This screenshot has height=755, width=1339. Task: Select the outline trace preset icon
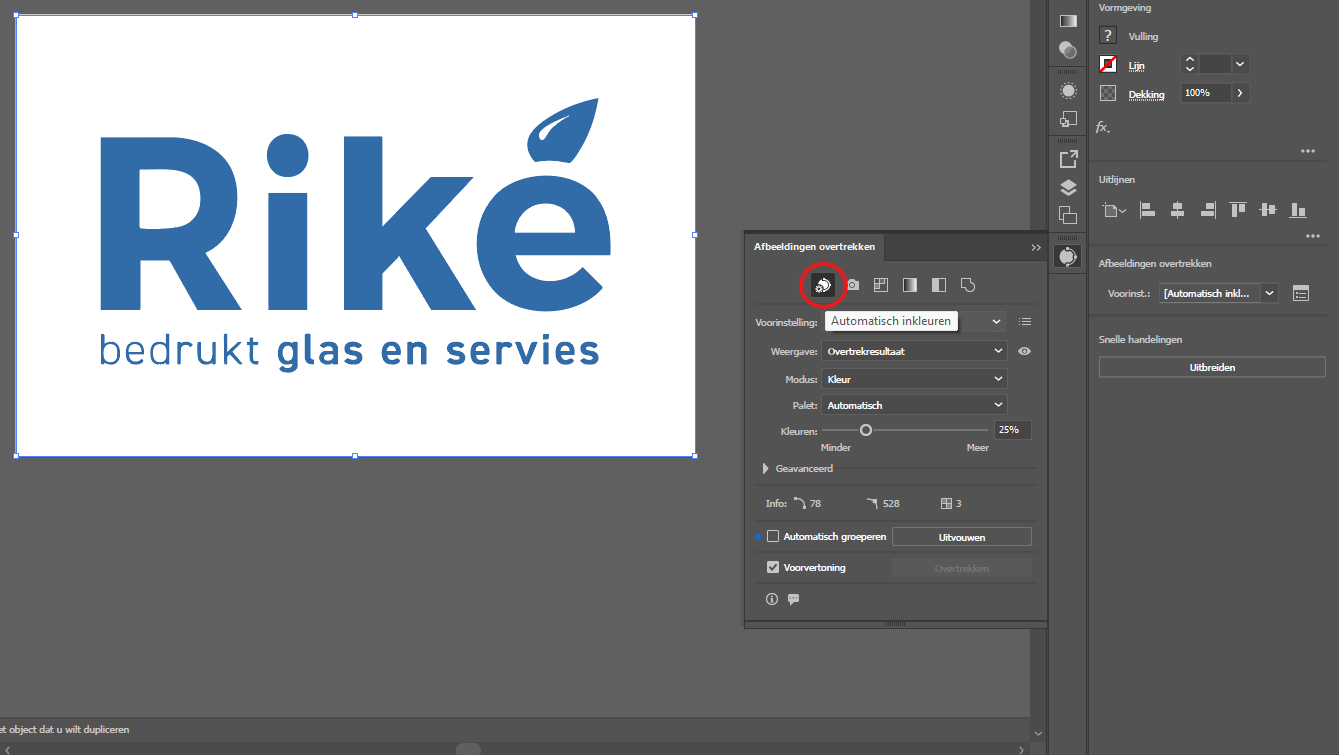(x=967, y=285)
